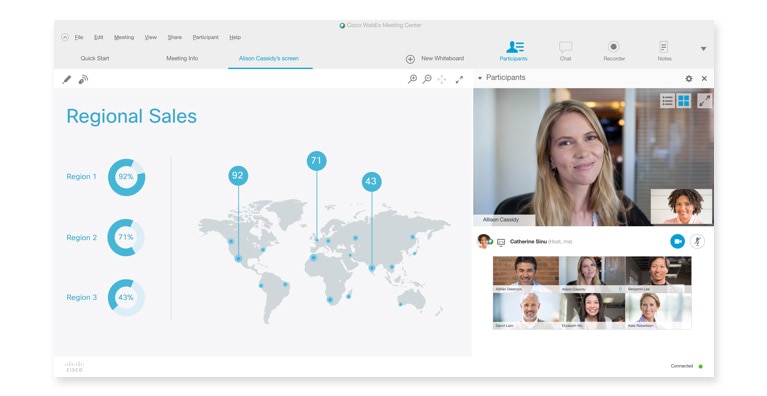Toggle the microphone mute button
The width and height of the screenshot is (767, 396).
698,241
